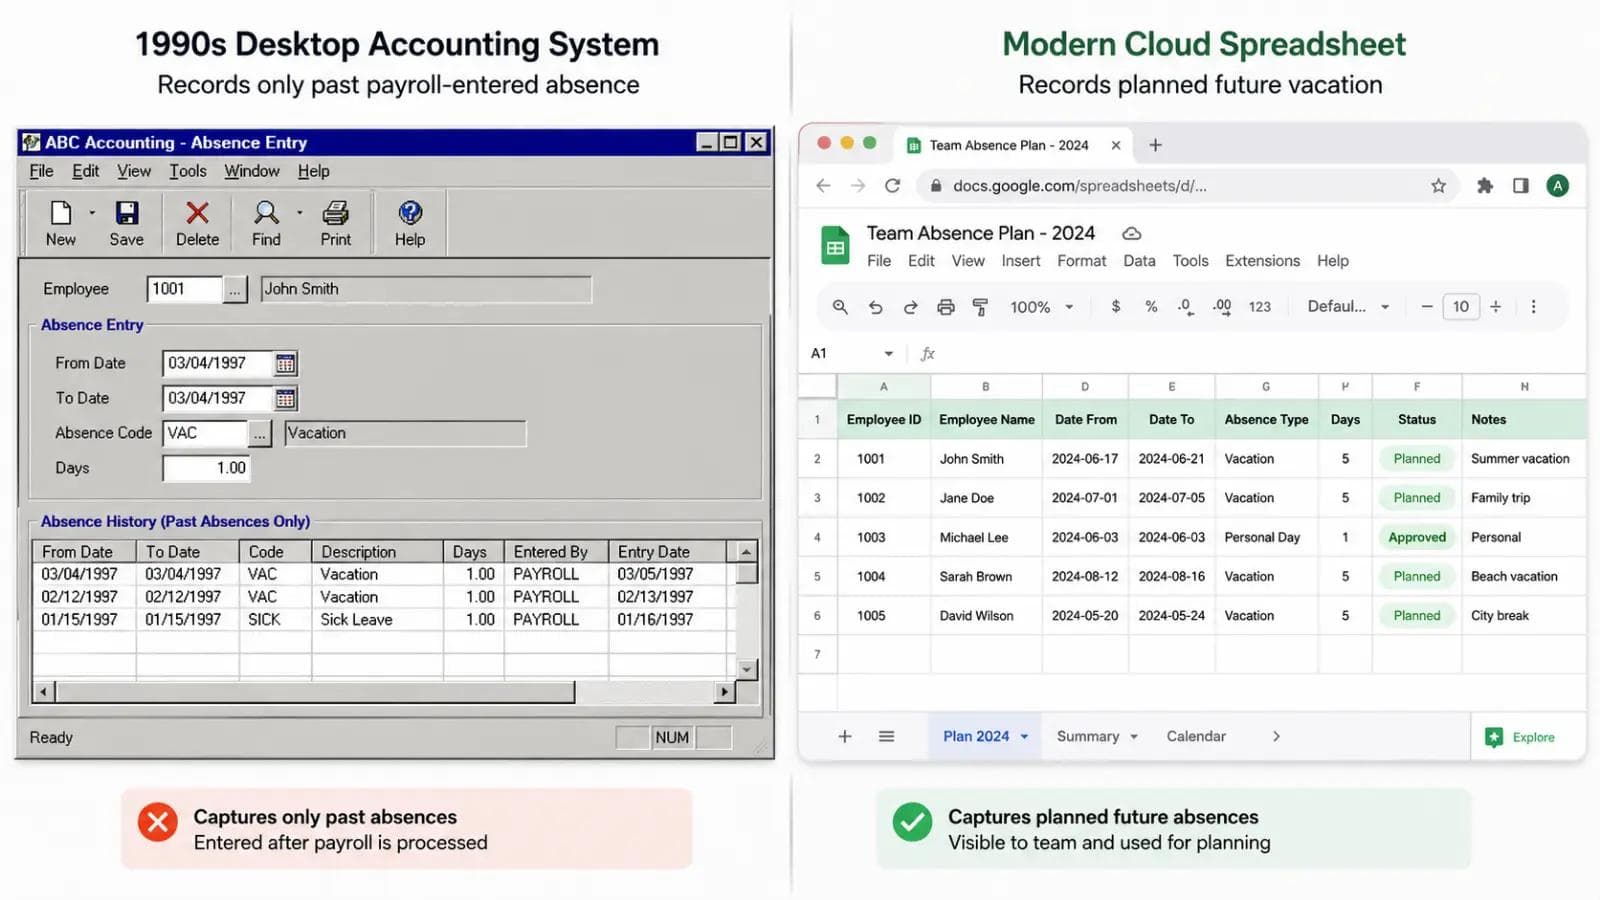Click the absence history scroll down arrow
The image size is (1600, 900).
[x=746, y=669]
